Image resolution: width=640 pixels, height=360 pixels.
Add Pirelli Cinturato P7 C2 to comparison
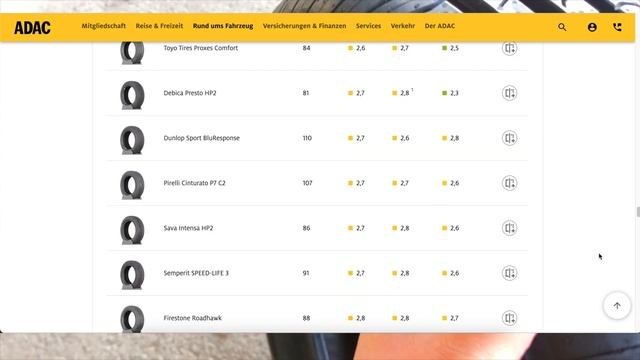point(509,183)
